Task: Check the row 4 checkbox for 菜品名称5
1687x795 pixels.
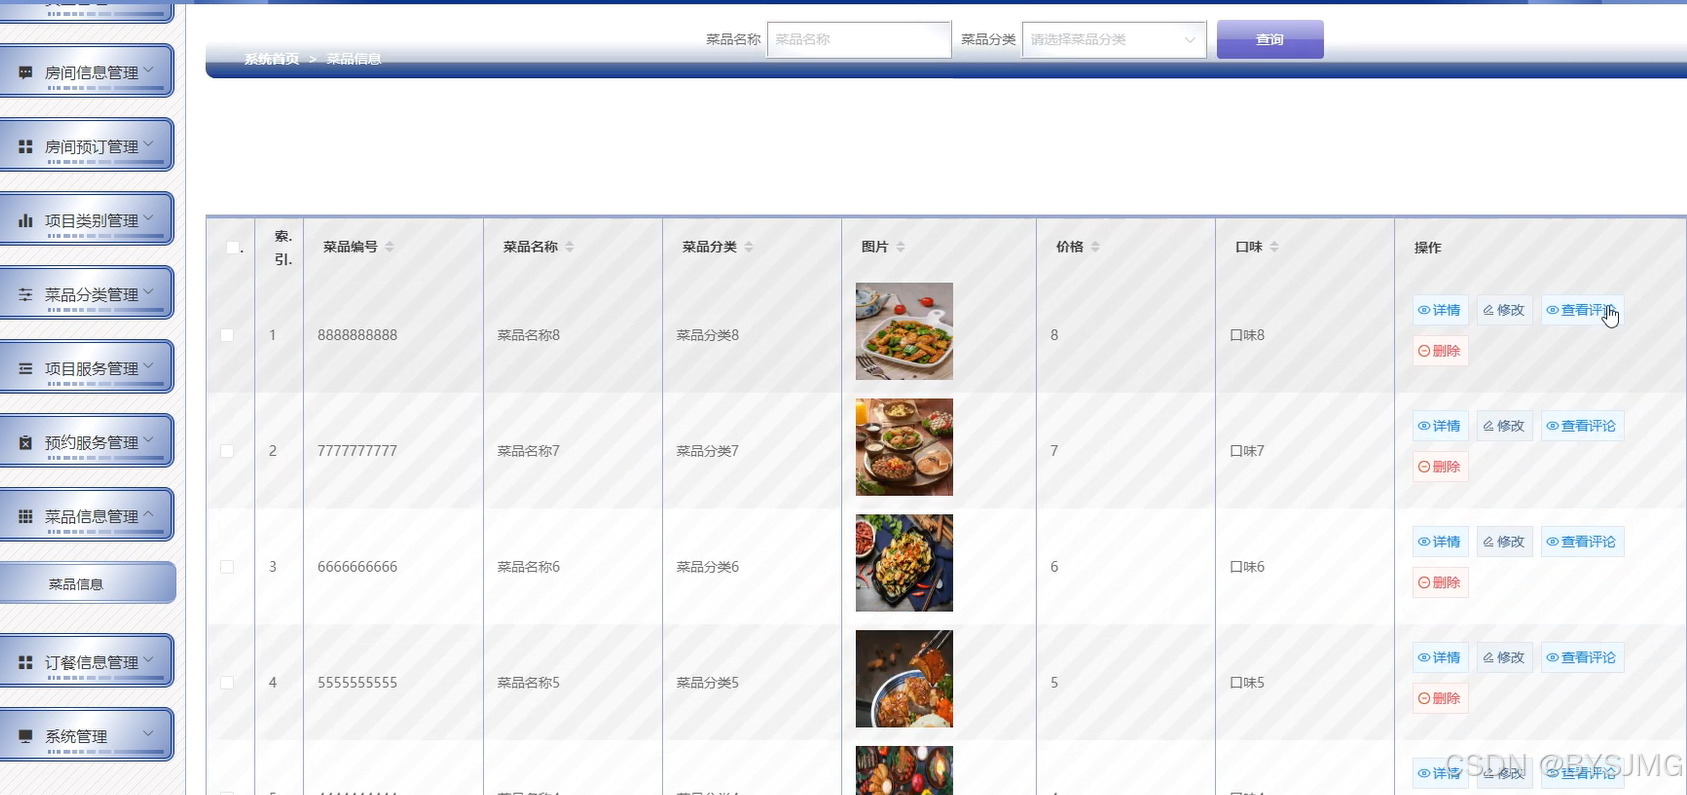Action: coord(227,683)
